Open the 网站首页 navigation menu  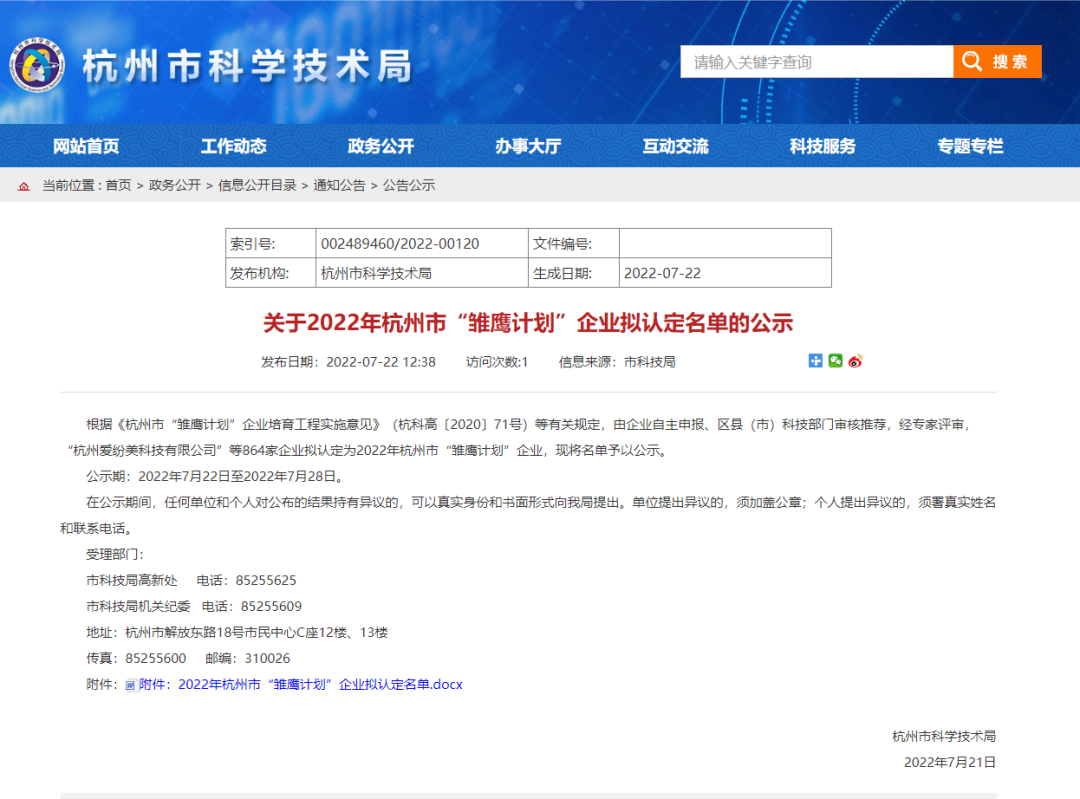tap(87, 145)
